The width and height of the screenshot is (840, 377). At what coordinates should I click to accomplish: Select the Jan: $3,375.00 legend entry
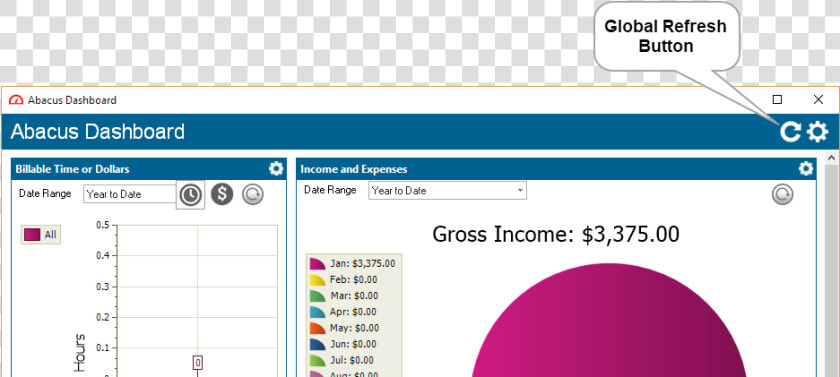pos(354,263)
